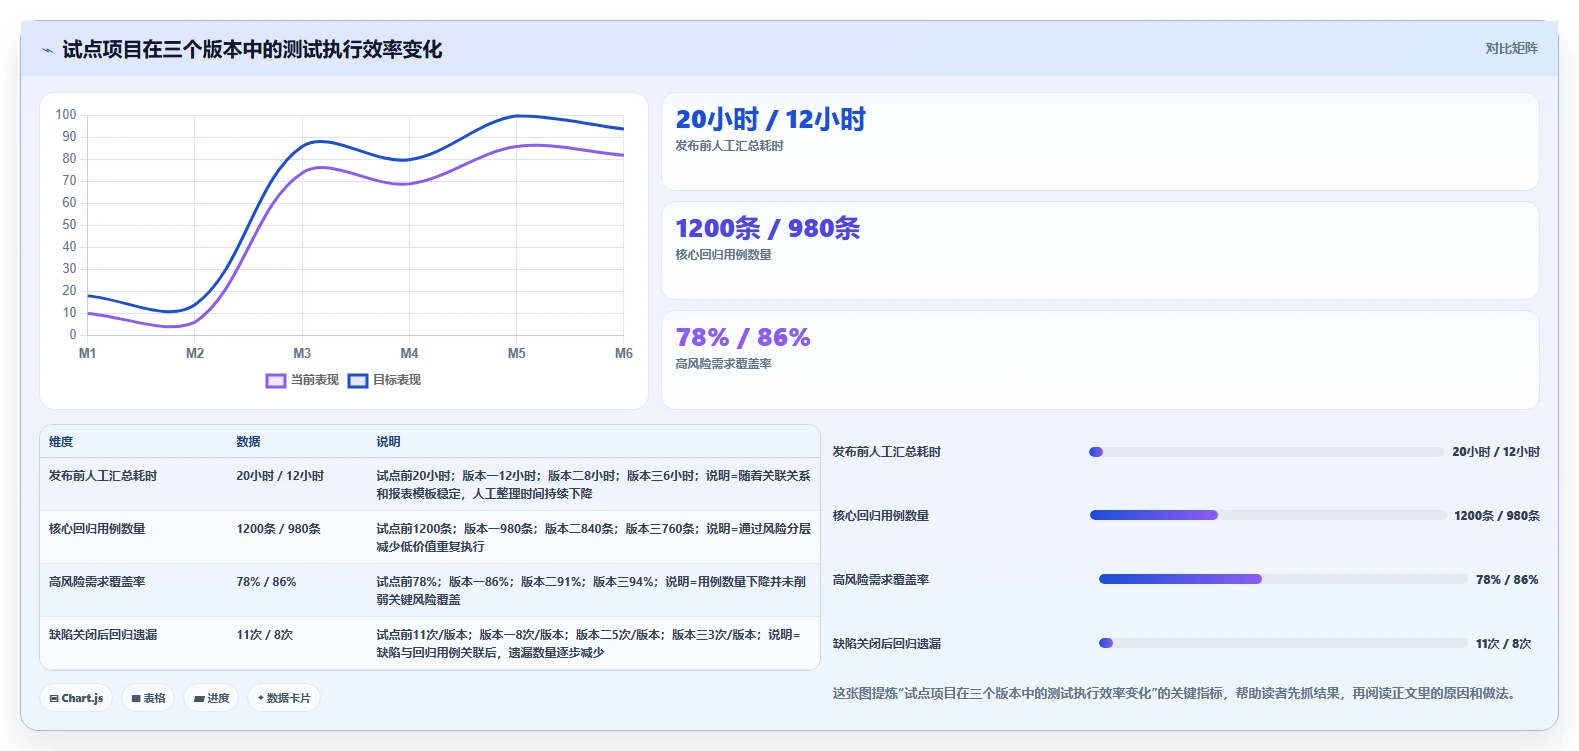Click progress label 核心回归用例数量
This screenshot has height=751, width=1579.
click(881, 516)
